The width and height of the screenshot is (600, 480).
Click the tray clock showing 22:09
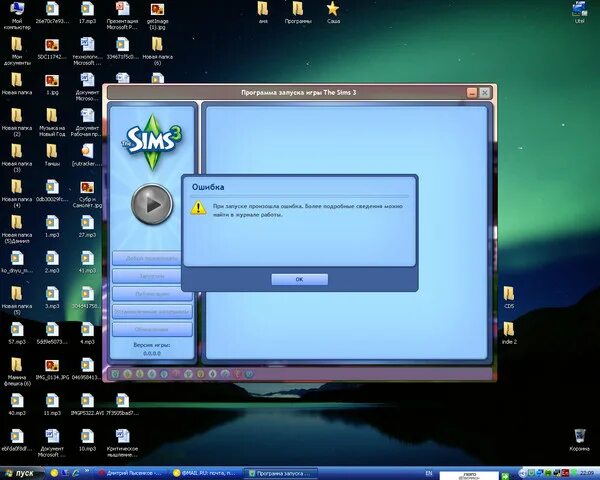point(587,474)
